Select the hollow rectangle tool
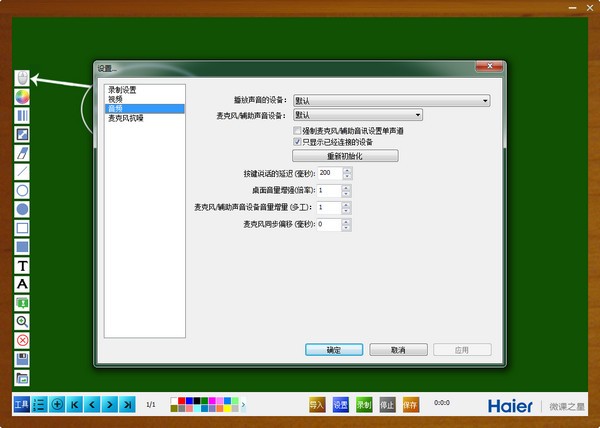The height and width of the screenshot is (428, 600). tap(22, 228)
